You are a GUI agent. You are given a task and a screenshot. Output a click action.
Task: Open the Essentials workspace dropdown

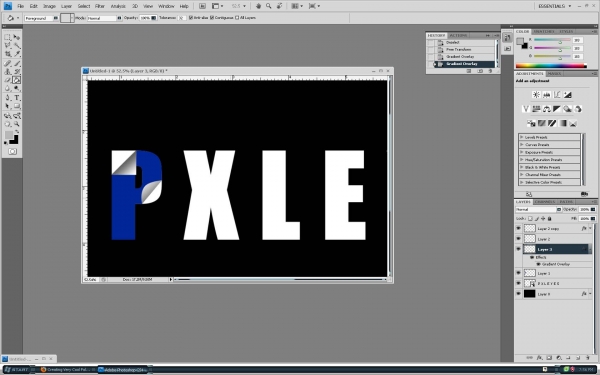coord(554,6)
